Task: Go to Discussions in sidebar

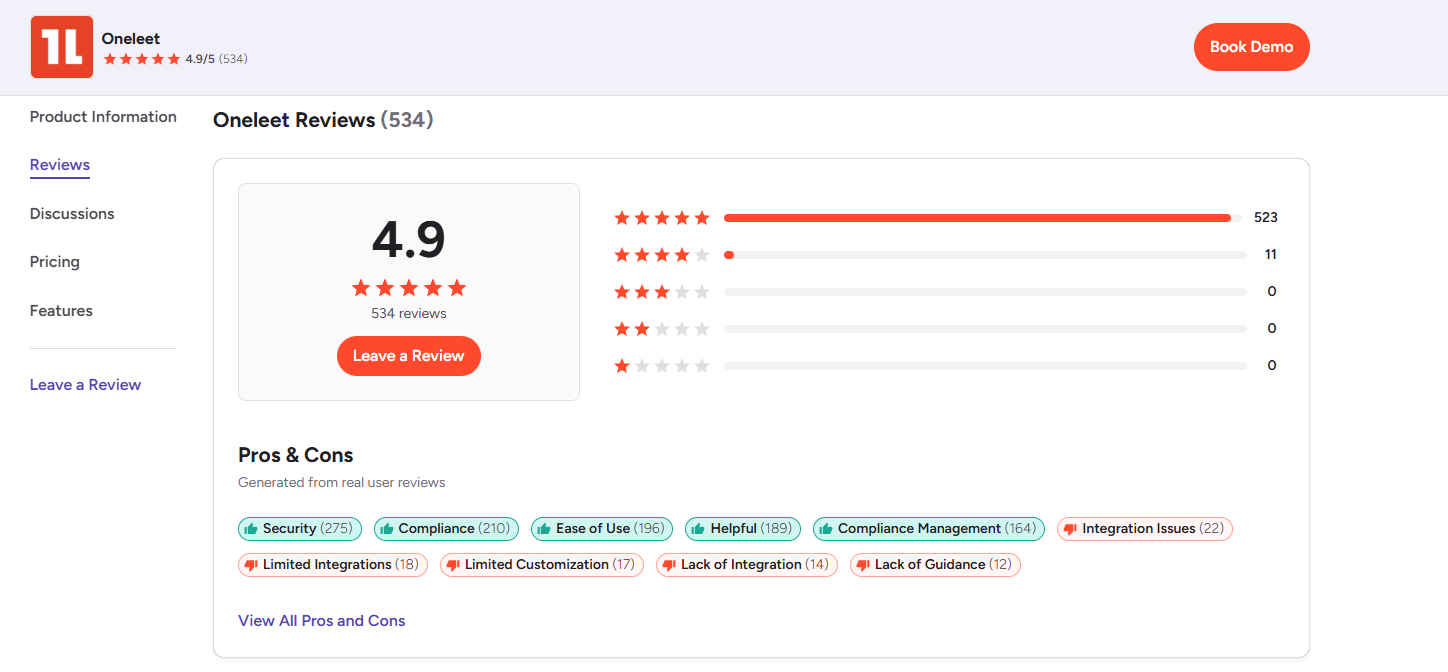Action: (x=72, y=214)
